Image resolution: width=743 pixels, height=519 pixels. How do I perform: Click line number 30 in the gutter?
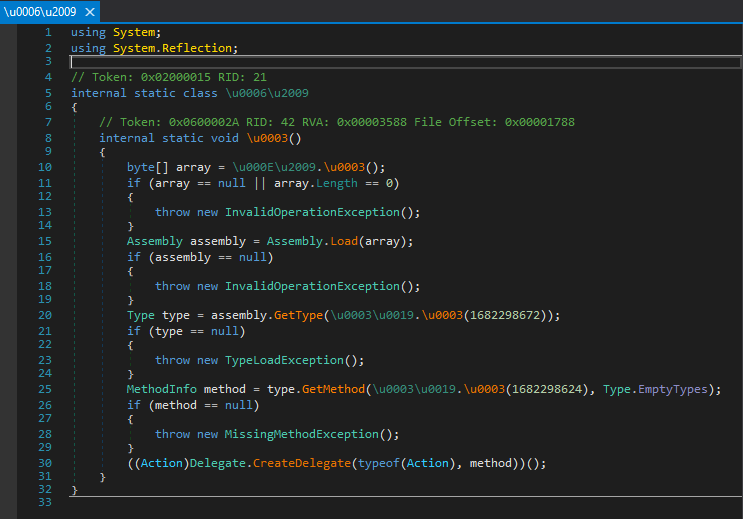click(45, 463)
